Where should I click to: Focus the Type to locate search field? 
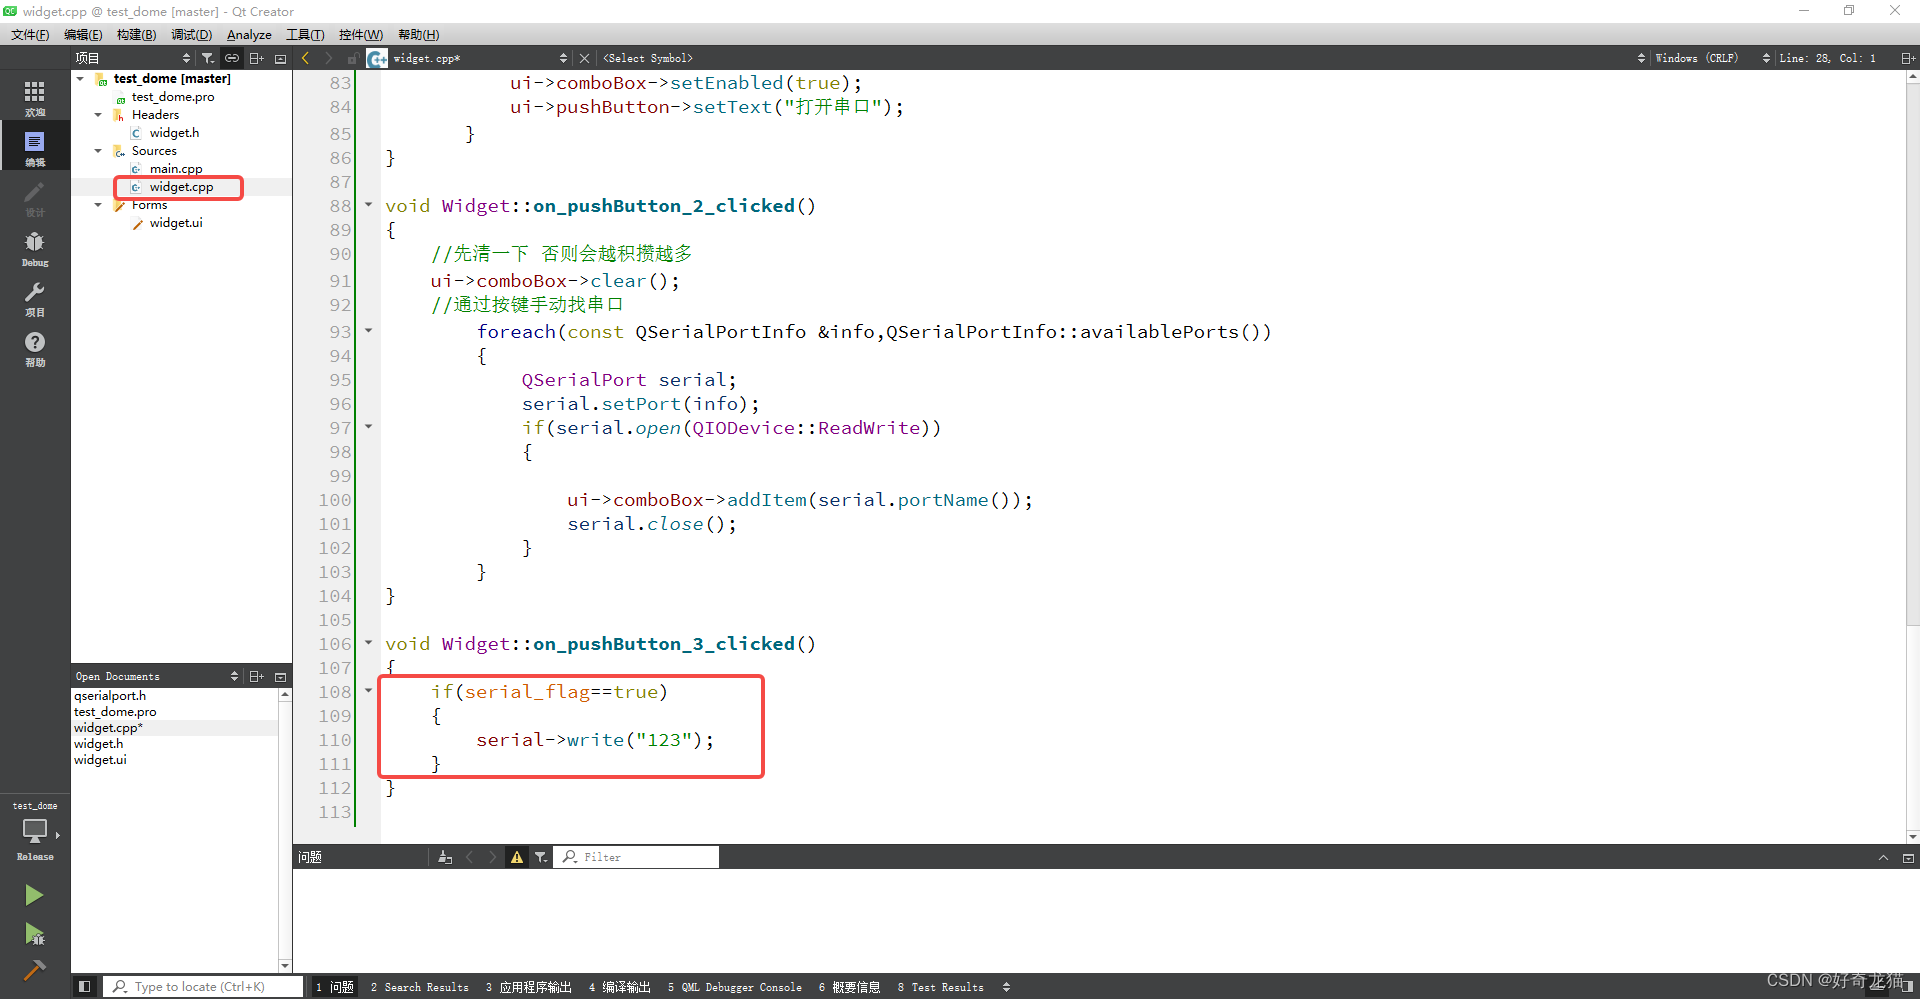[x=203, y=987]
